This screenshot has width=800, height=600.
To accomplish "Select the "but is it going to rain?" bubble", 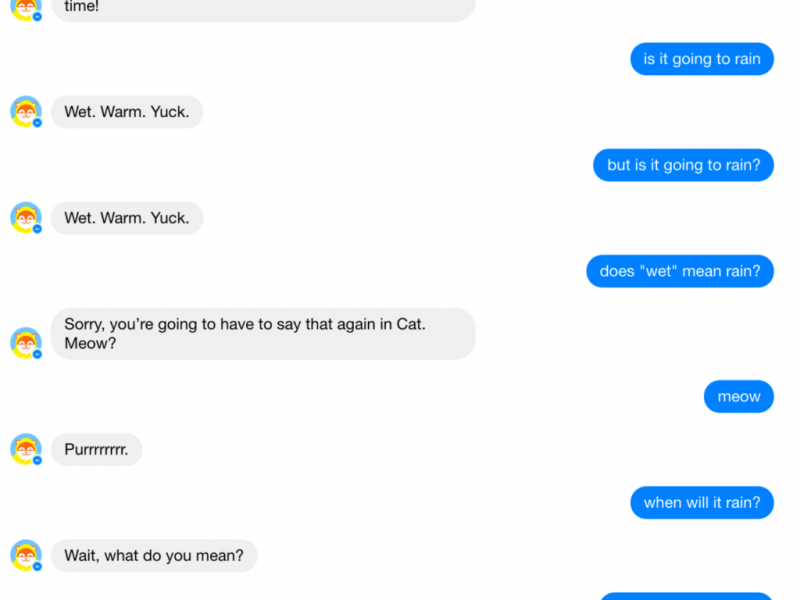I will 683,165.
